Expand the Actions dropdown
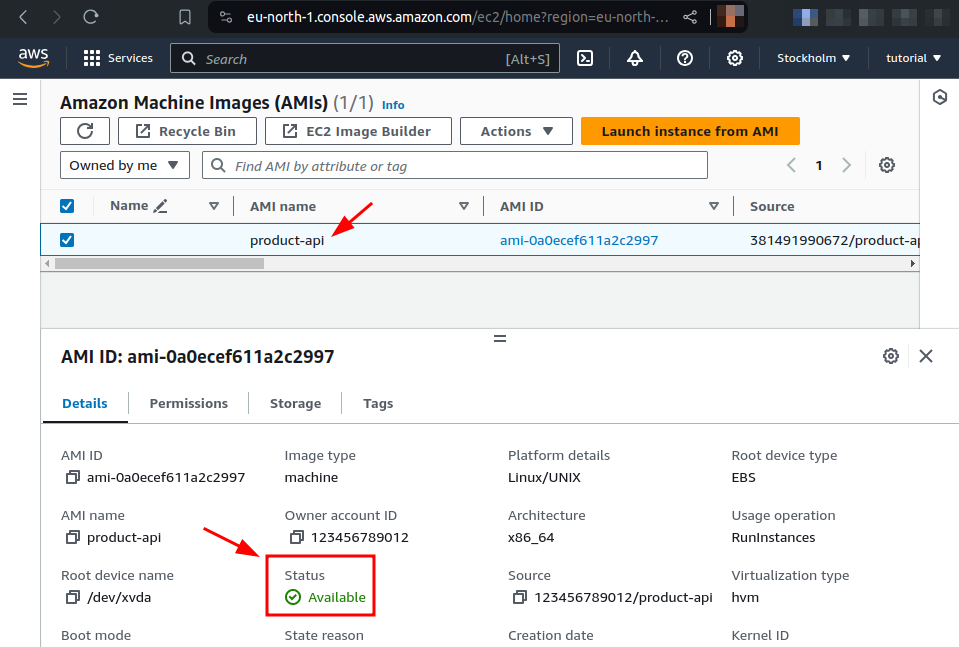This screenshot has width=959, height=647. [x=516, y=130]
